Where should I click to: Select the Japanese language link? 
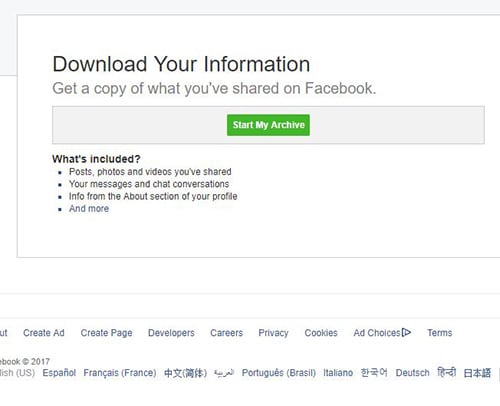(477, 373)
